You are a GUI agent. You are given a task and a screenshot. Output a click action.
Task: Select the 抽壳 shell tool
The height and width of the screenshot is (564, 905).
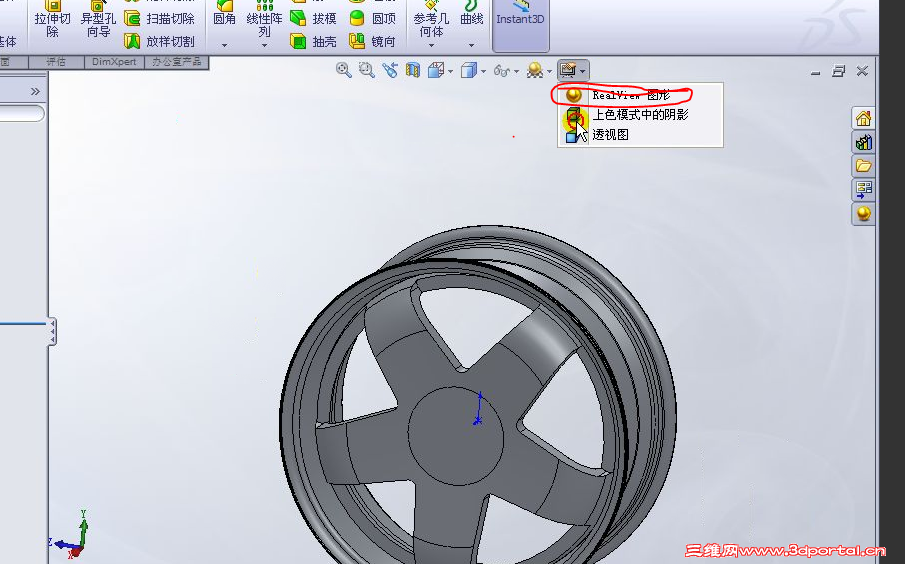tap(313, 41)
